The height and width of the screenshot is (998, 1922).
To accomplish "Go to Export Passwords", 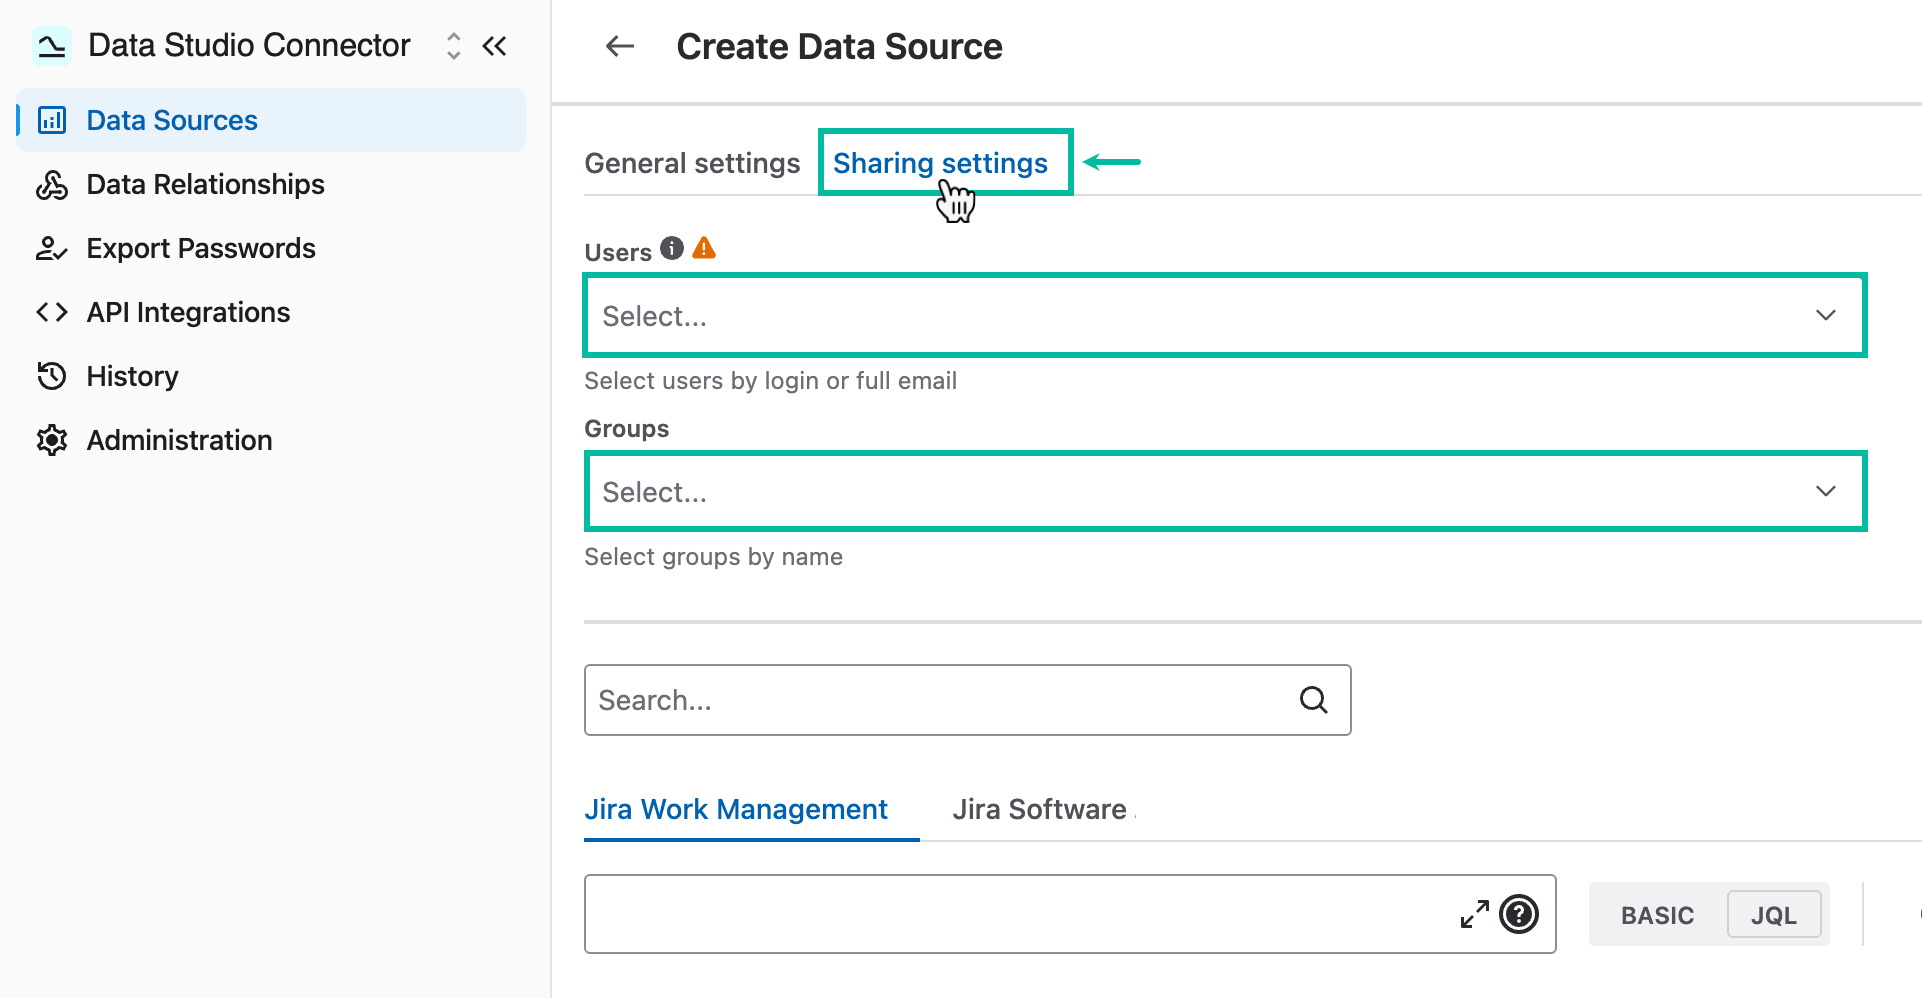I will (271, 248).
